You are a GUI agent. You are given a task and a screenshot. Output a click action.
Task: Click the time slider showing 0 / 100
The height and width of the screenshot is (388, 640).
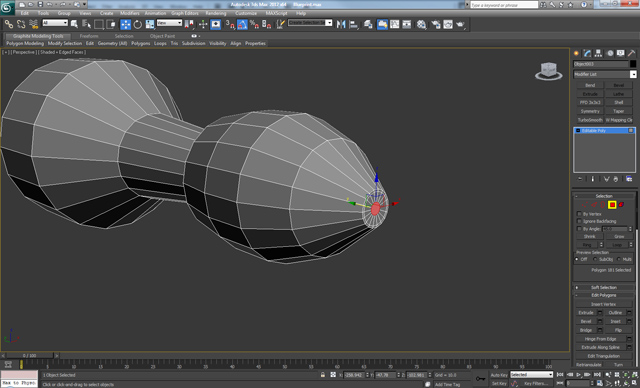click(29, 356)
